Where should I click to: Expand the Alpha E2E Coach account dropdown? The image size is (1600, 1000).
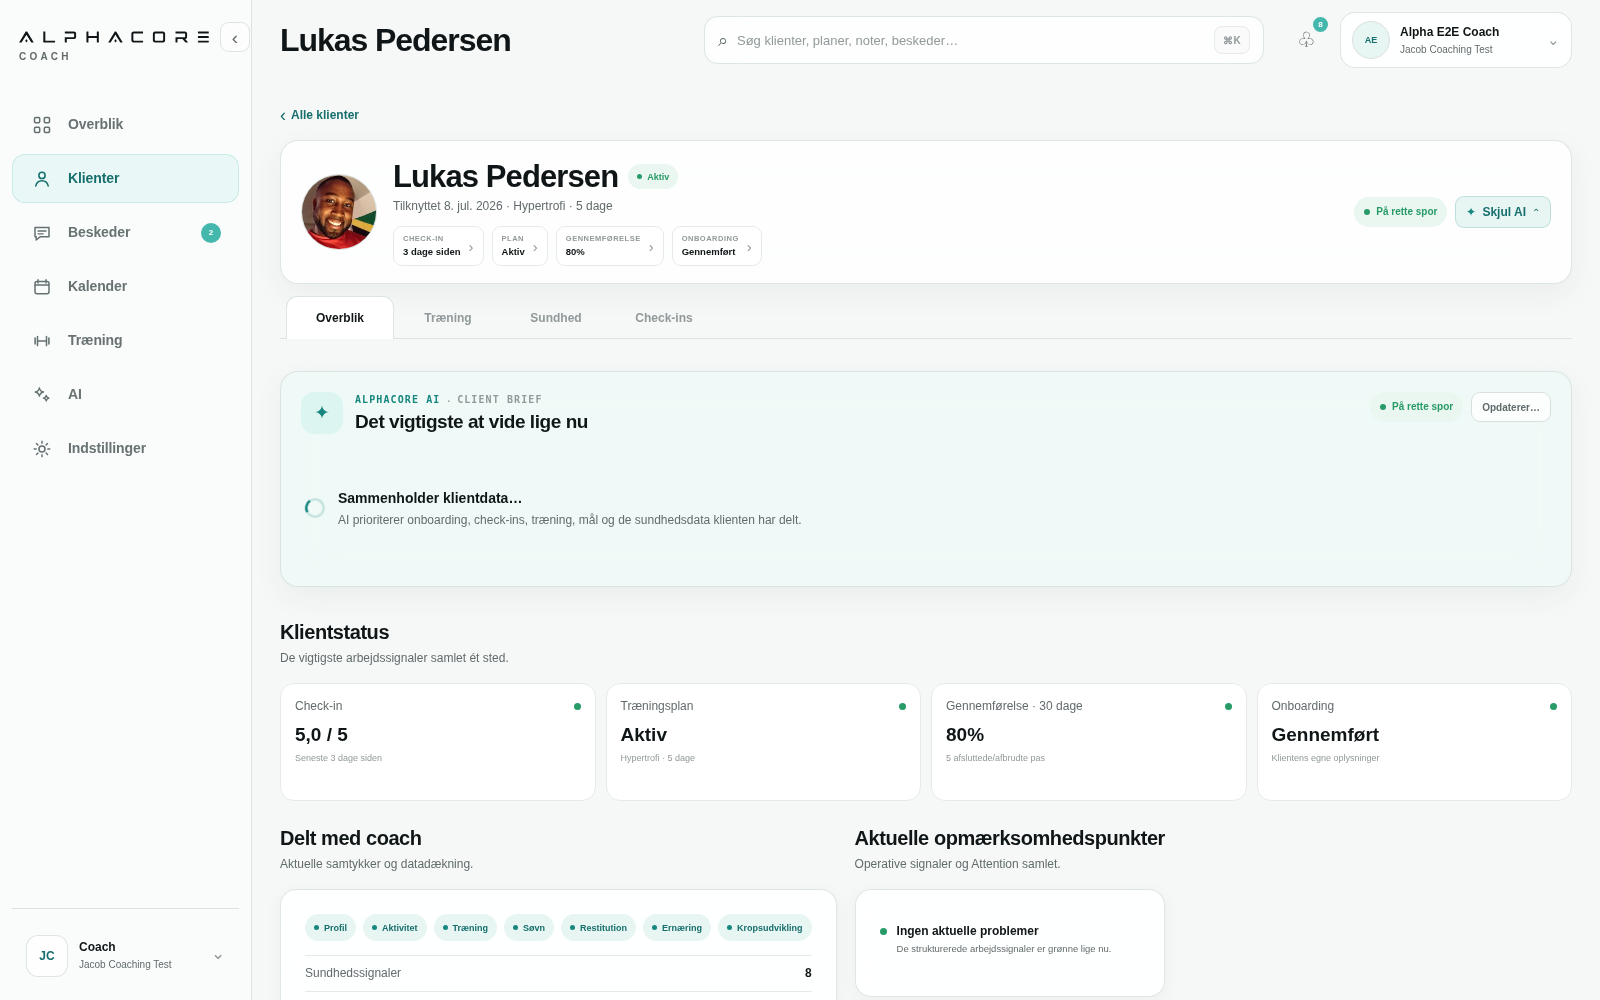(x=1455, y=40)
